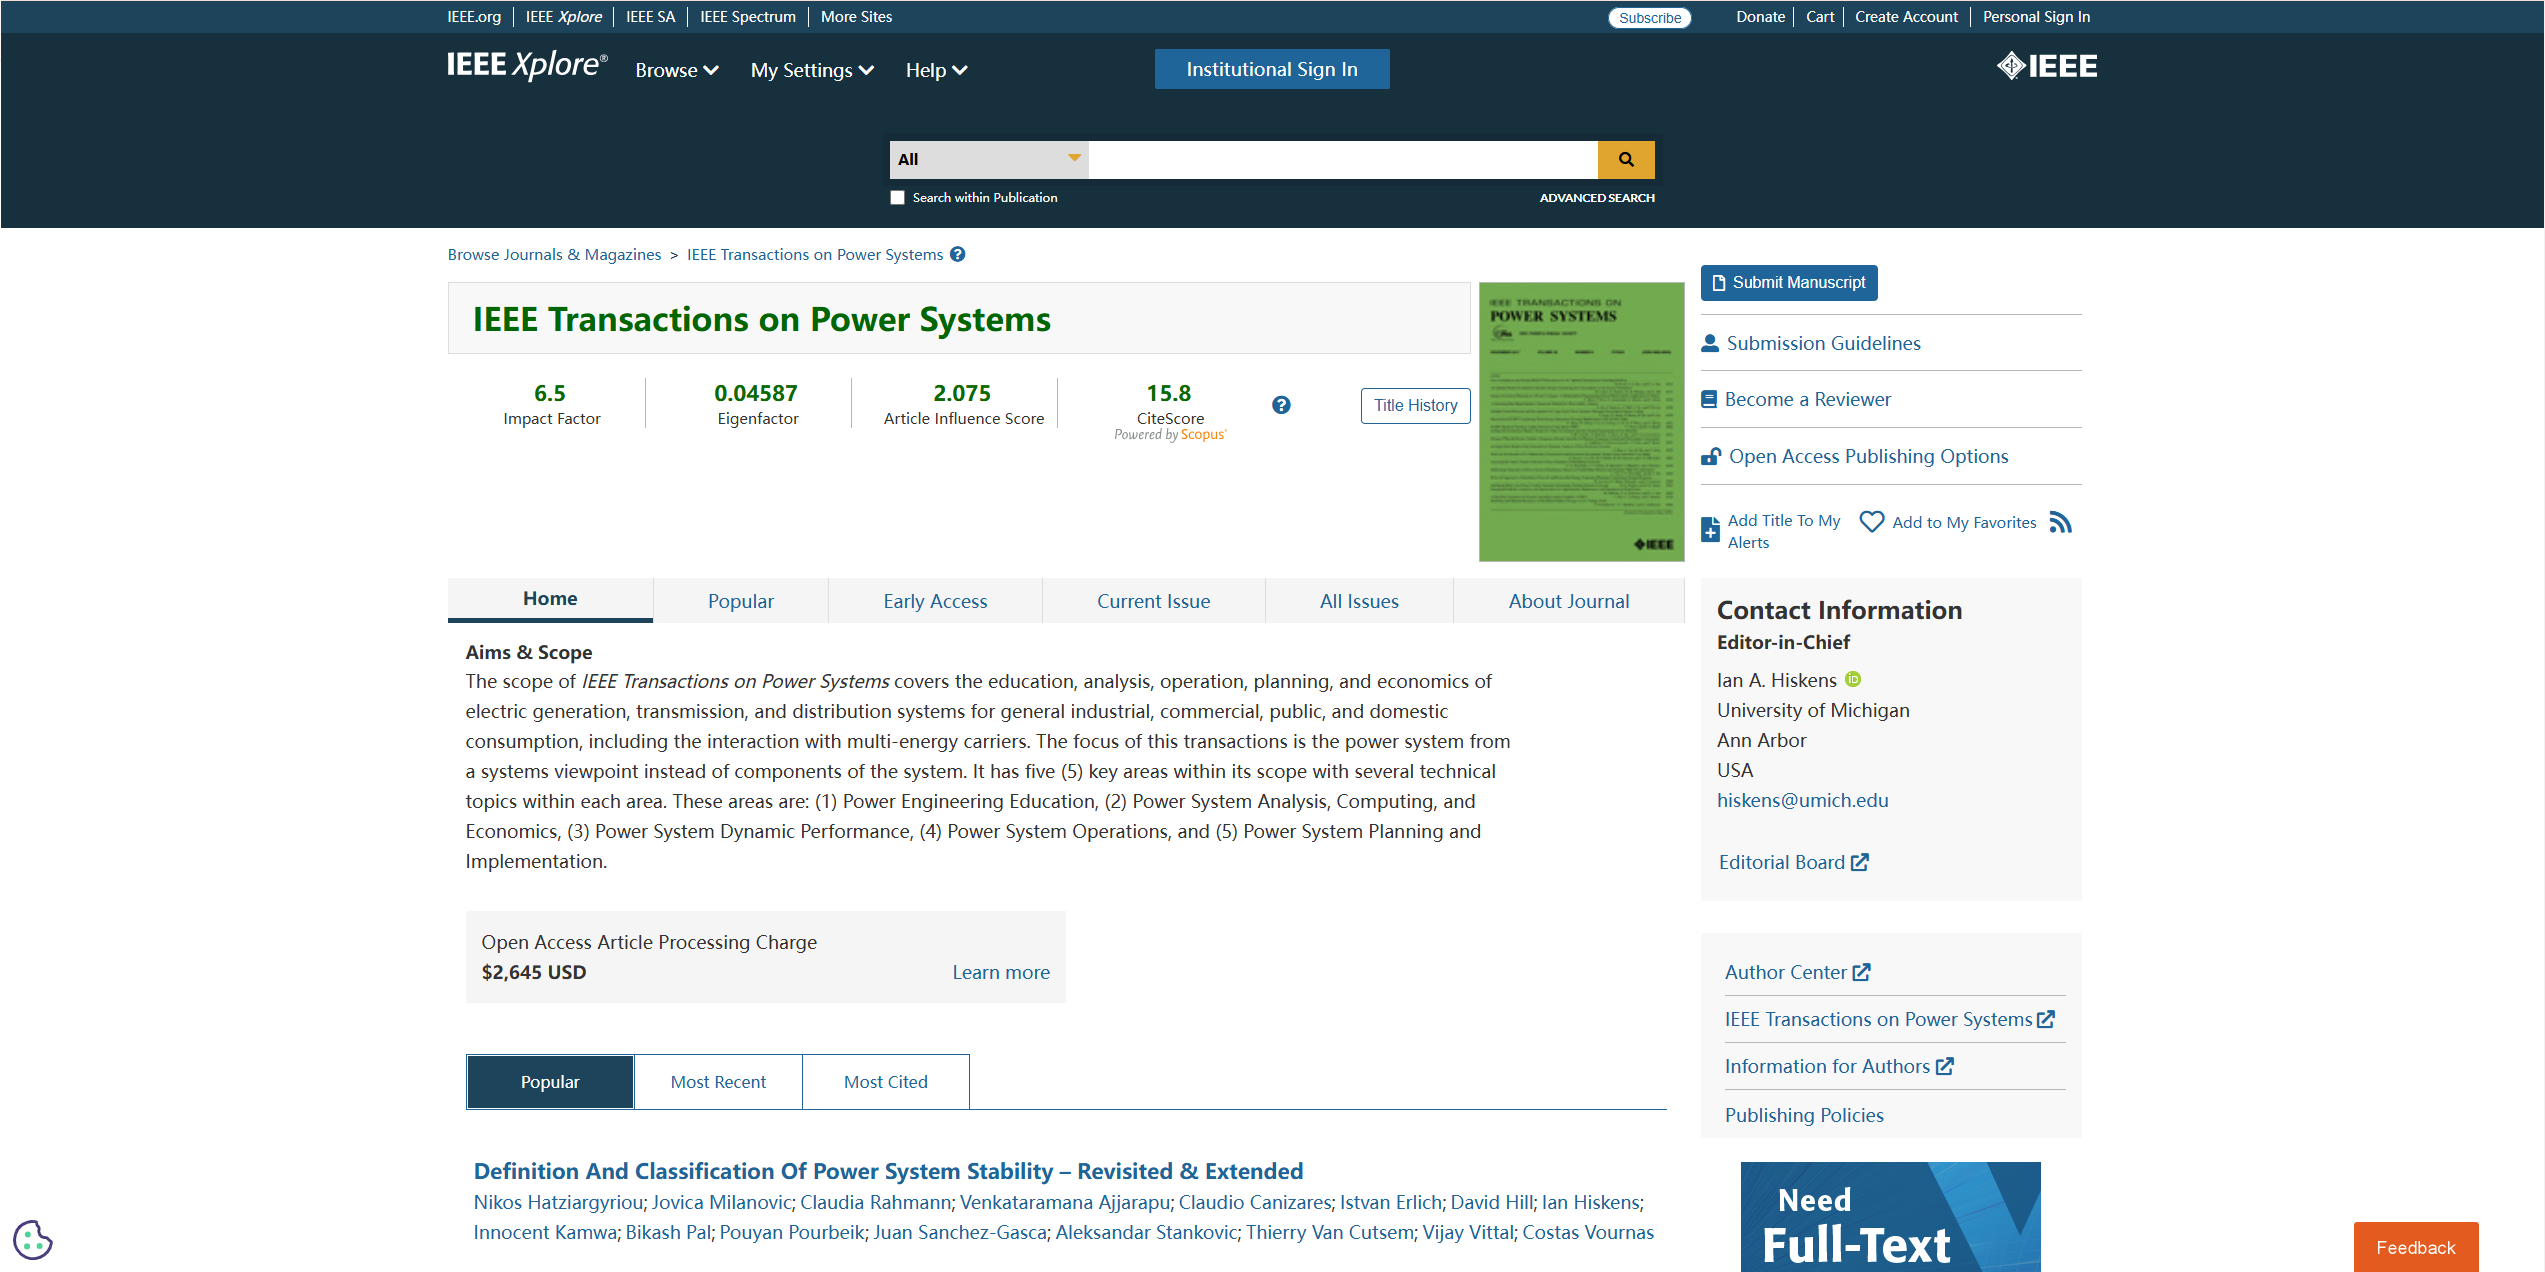Image resolution: width=2545 pixels, height=1272 pixels.
Task: Click the CiteScore help question mark icon
Action: 1281,405
